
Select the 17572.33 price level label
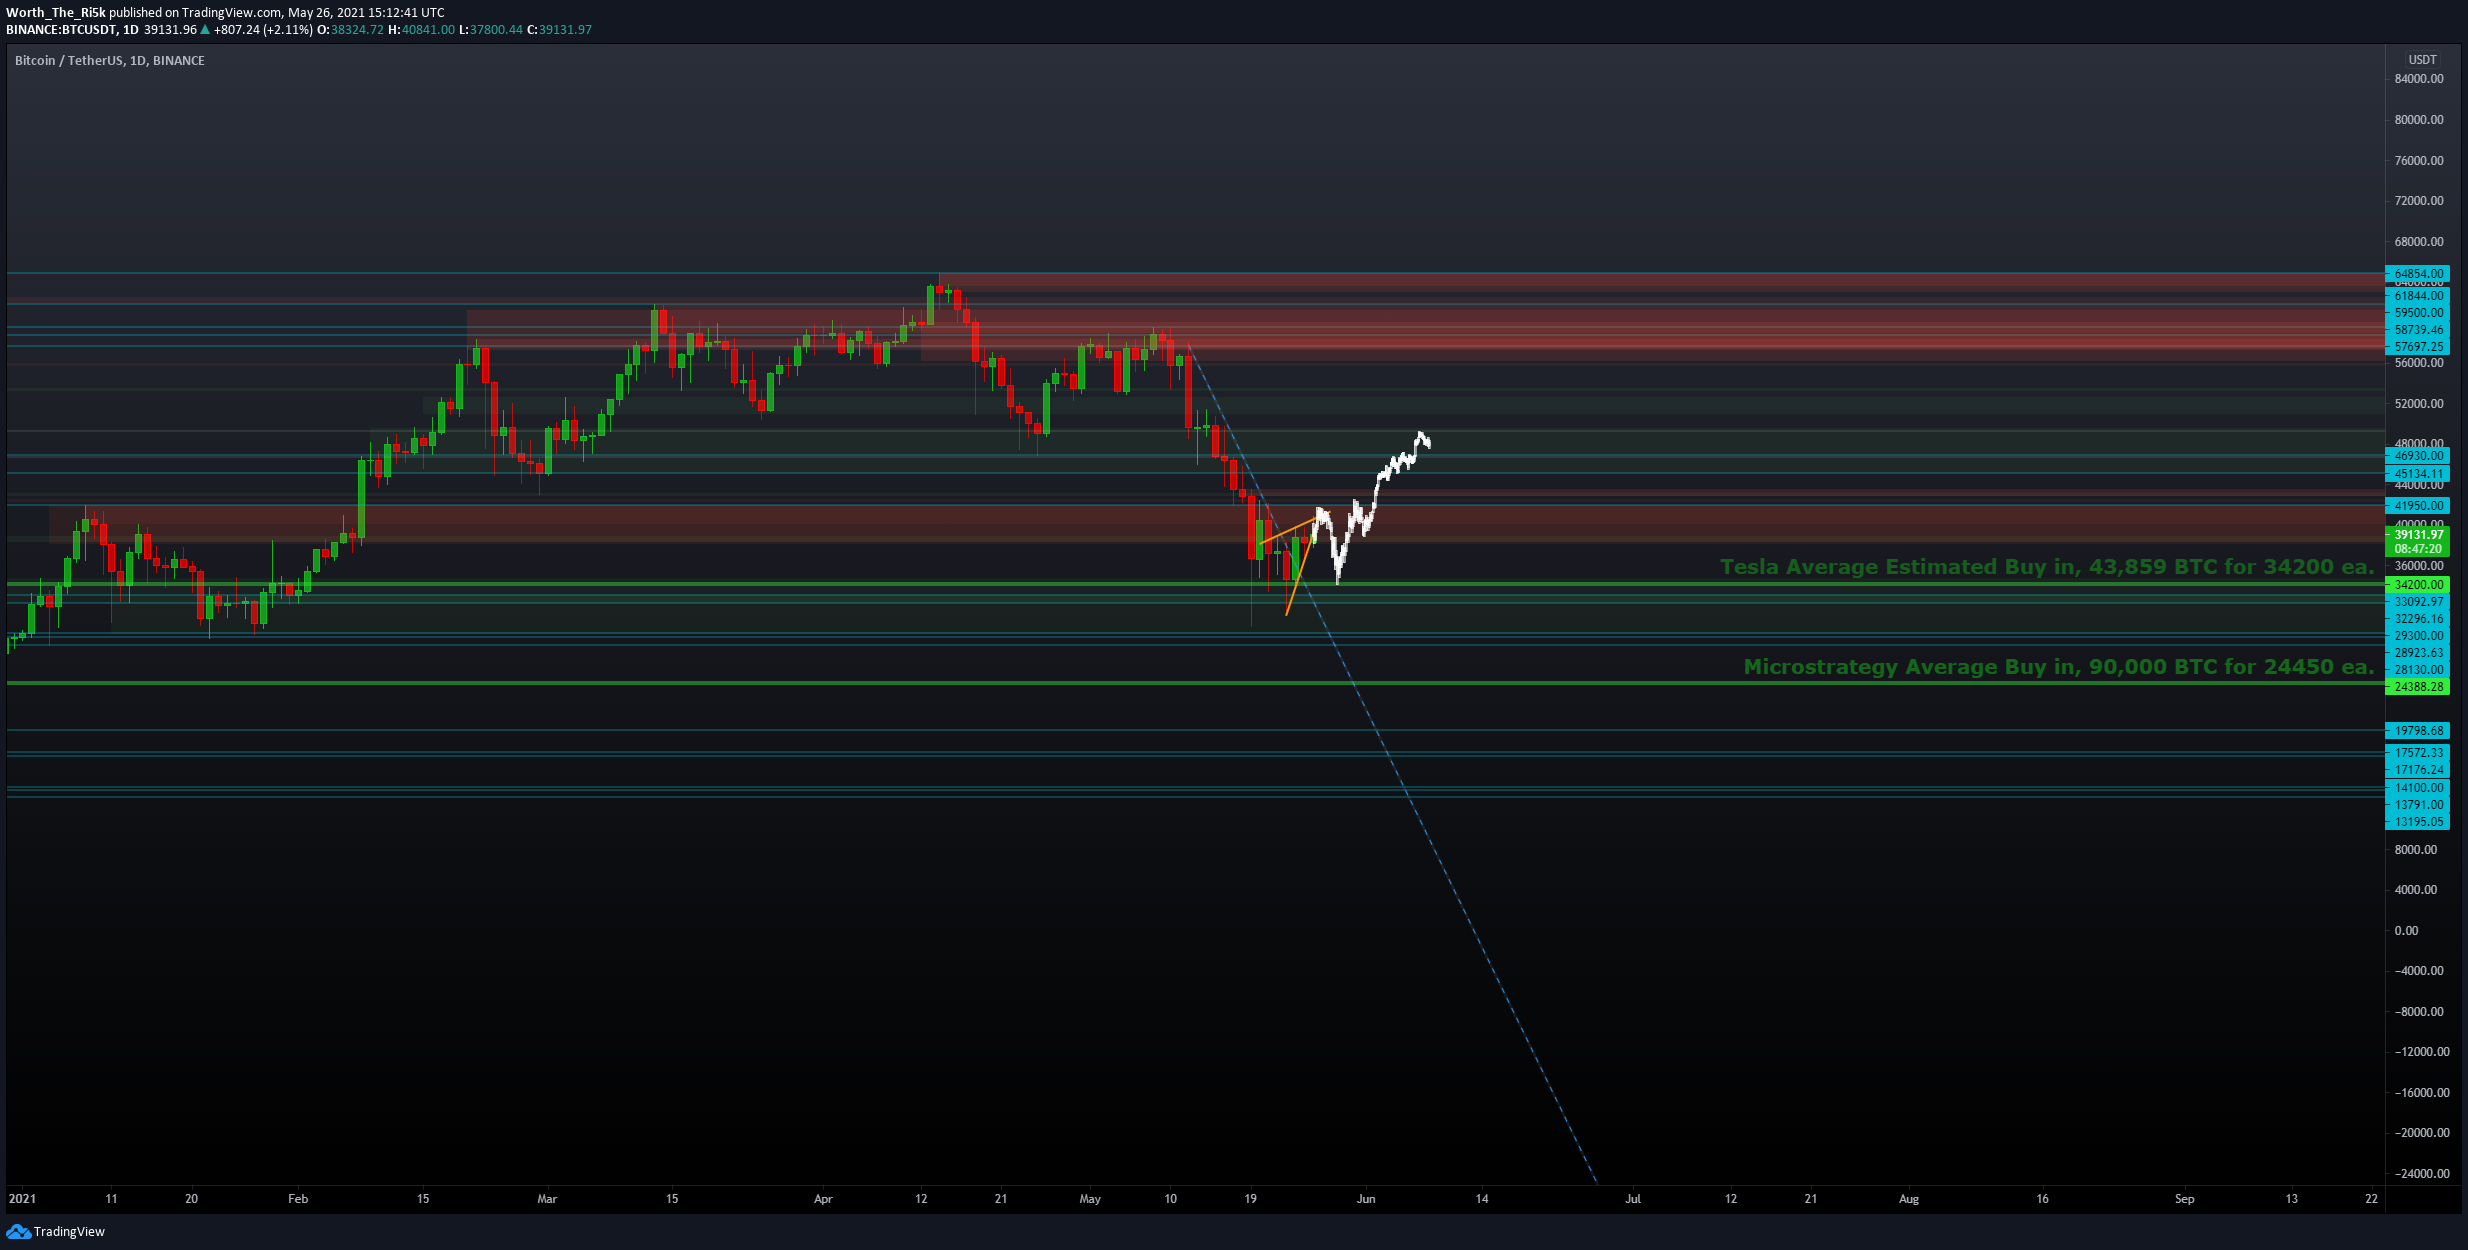(2418, 753)
